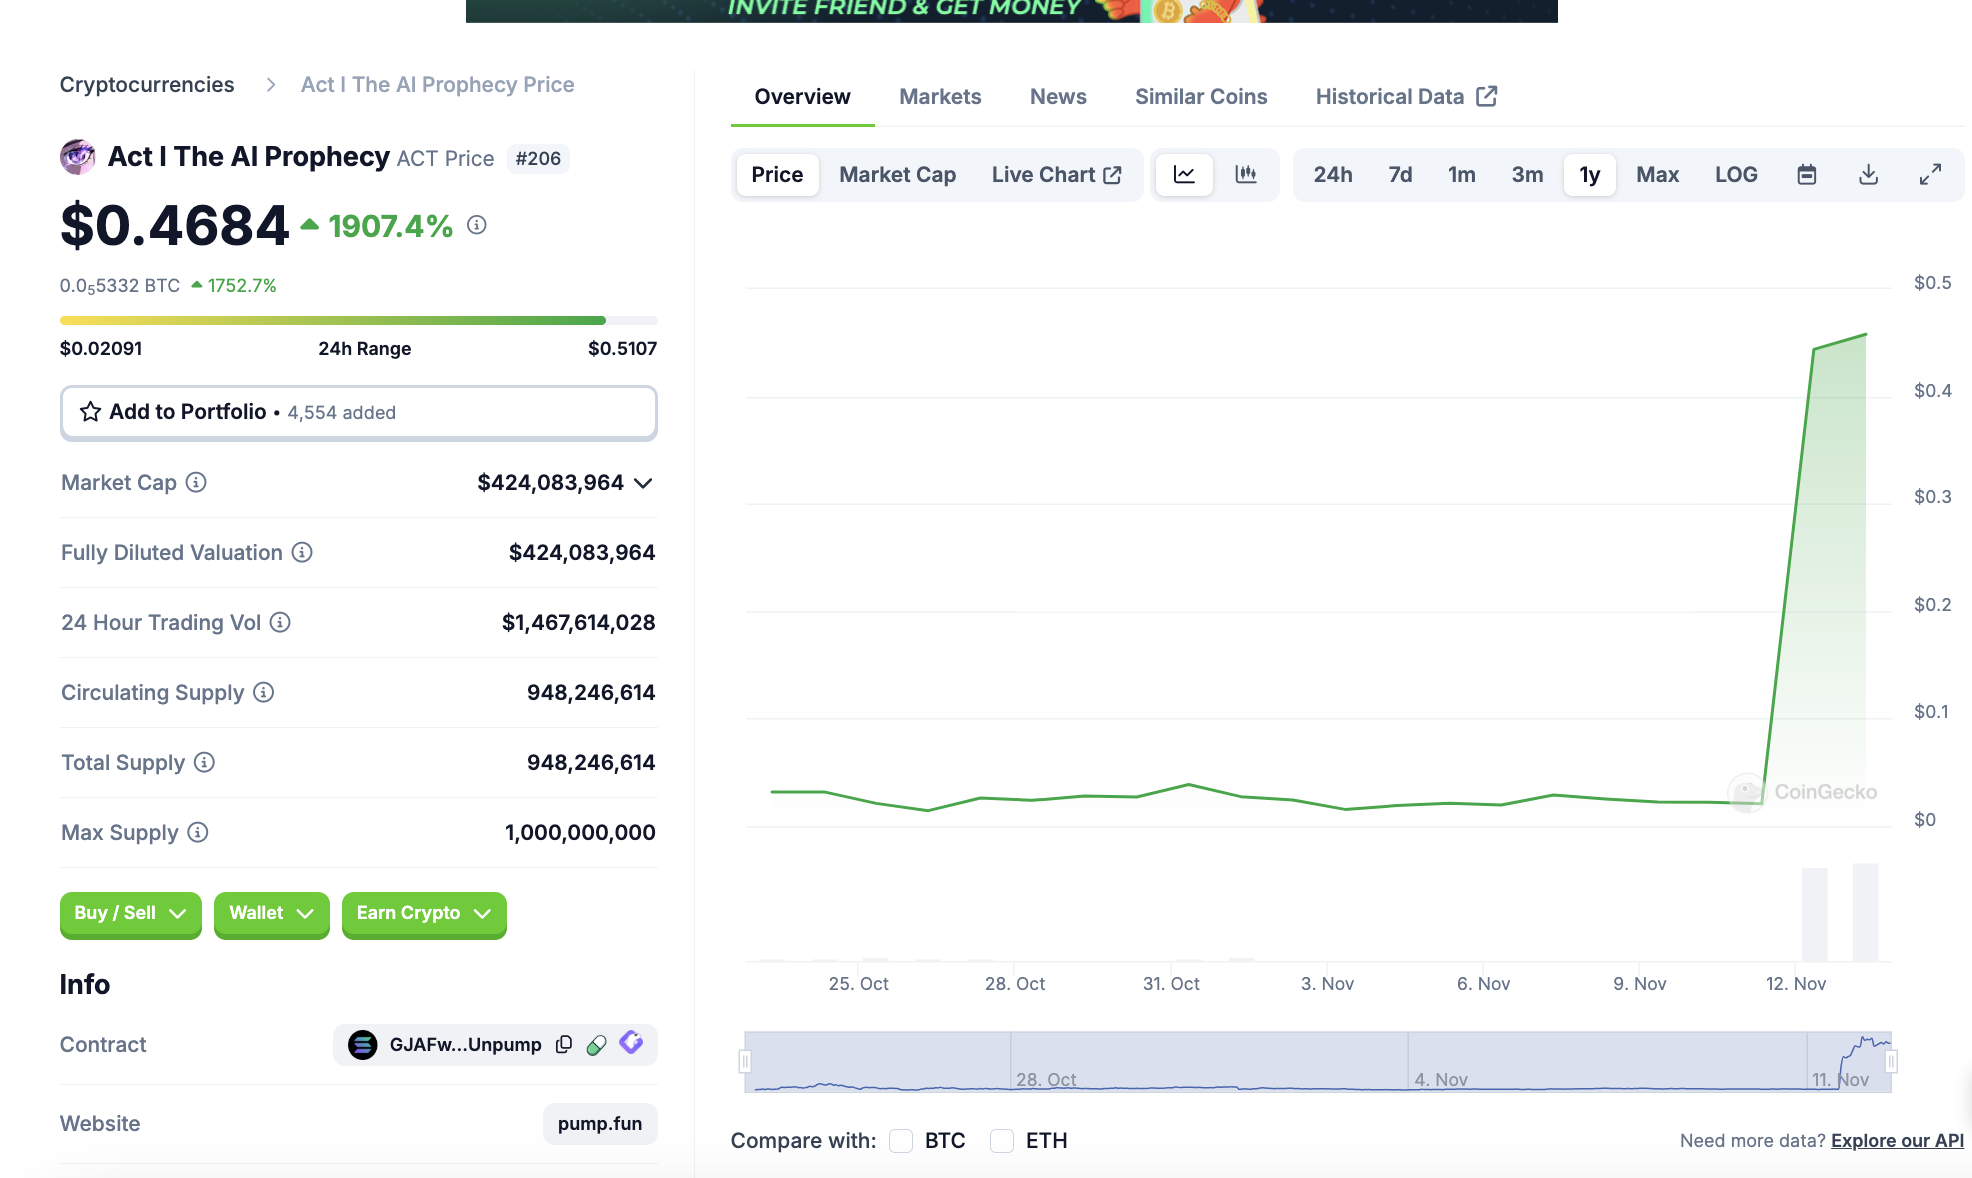Open the Earn Crypto dropdown
Image resolution: width=1972 pixels, height=1178 pixels.
(423, 913)
